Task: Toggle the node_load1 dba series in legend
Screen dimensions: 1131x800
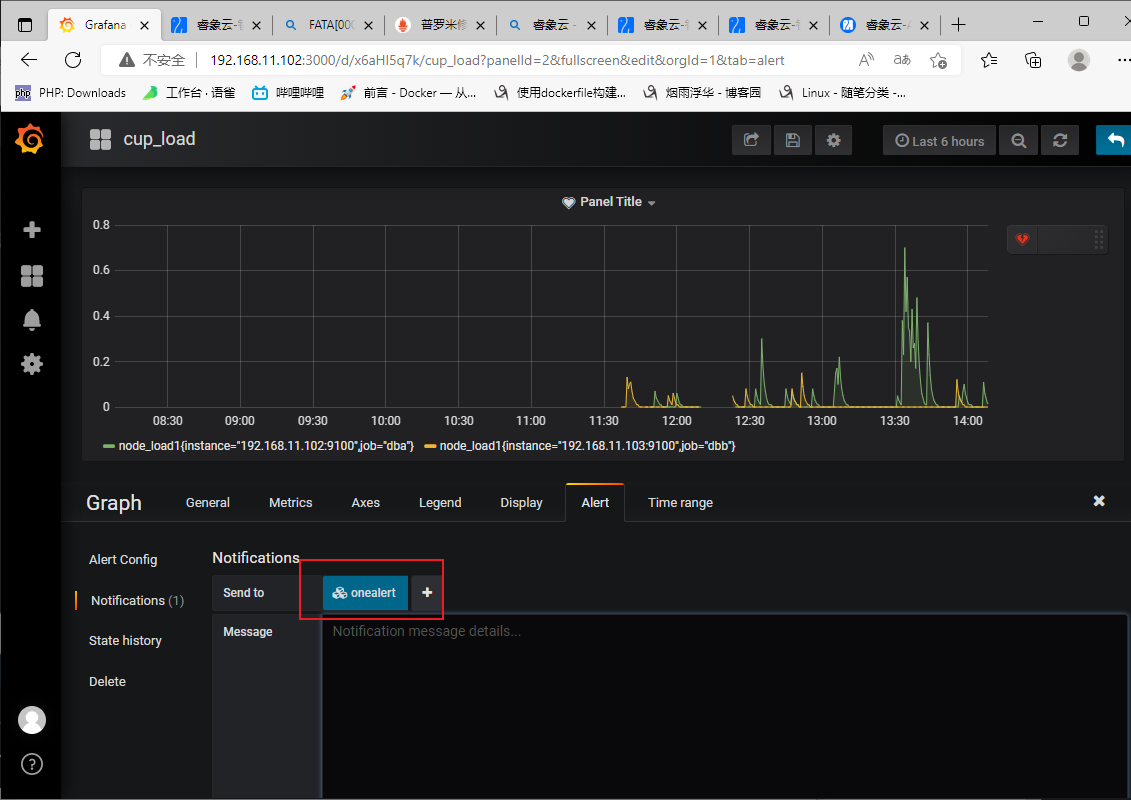Action: (x=259, y=446)
